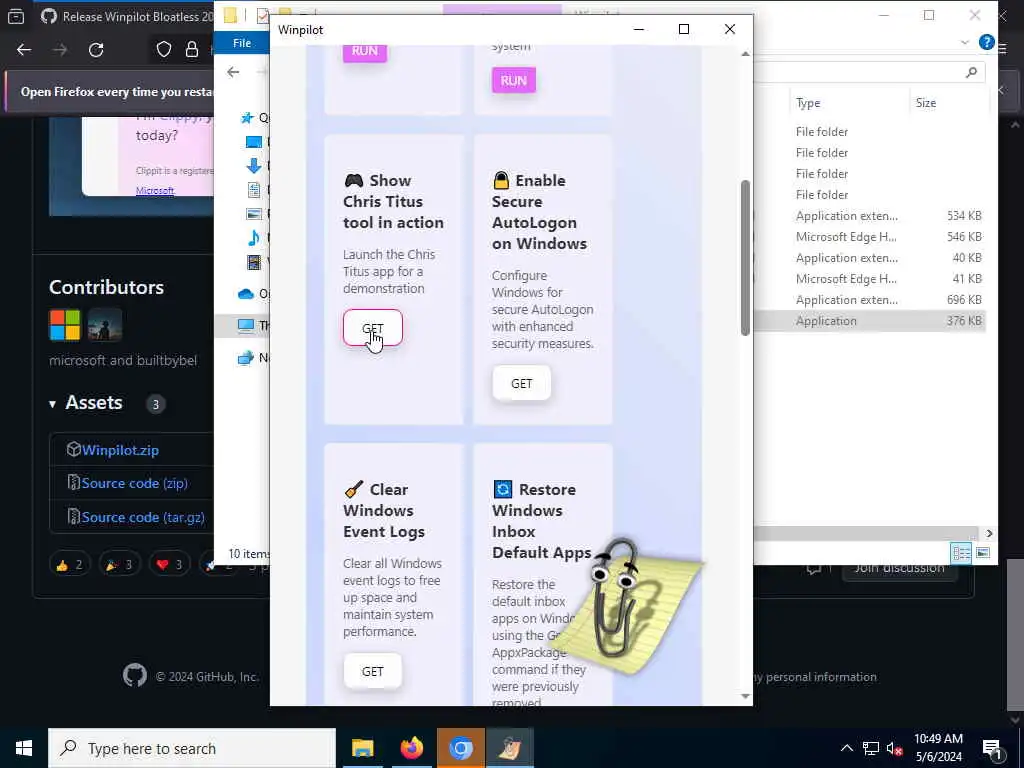Open the Winpilot Clippy taskbar icon

point(509,748)
